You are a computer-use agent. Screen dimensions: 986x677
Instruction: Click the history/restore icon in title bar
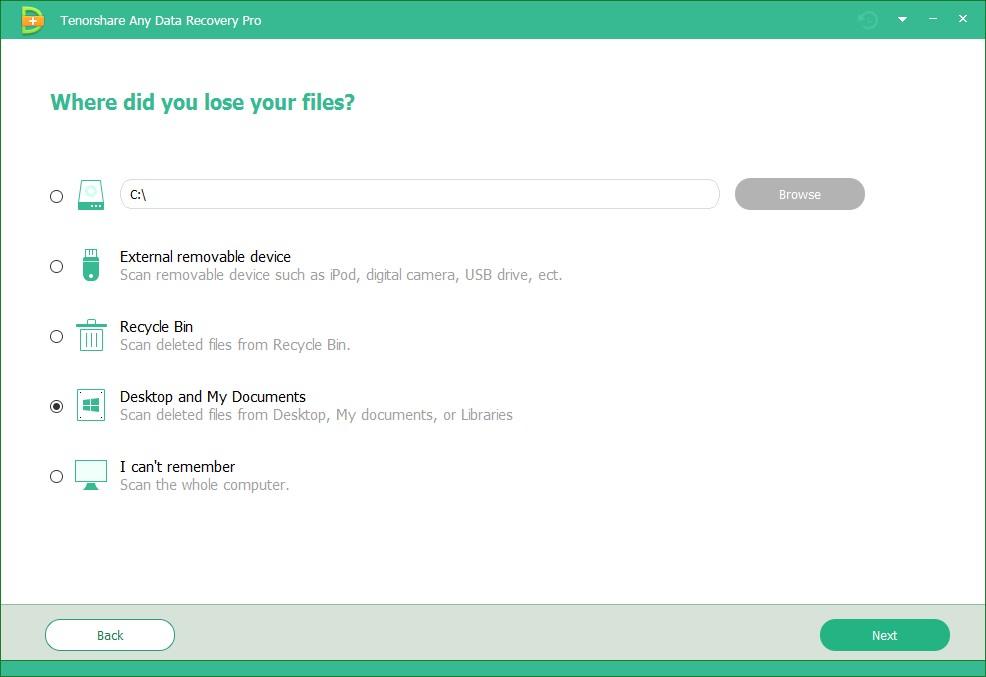pyautogui.click(x=868, y=20)
